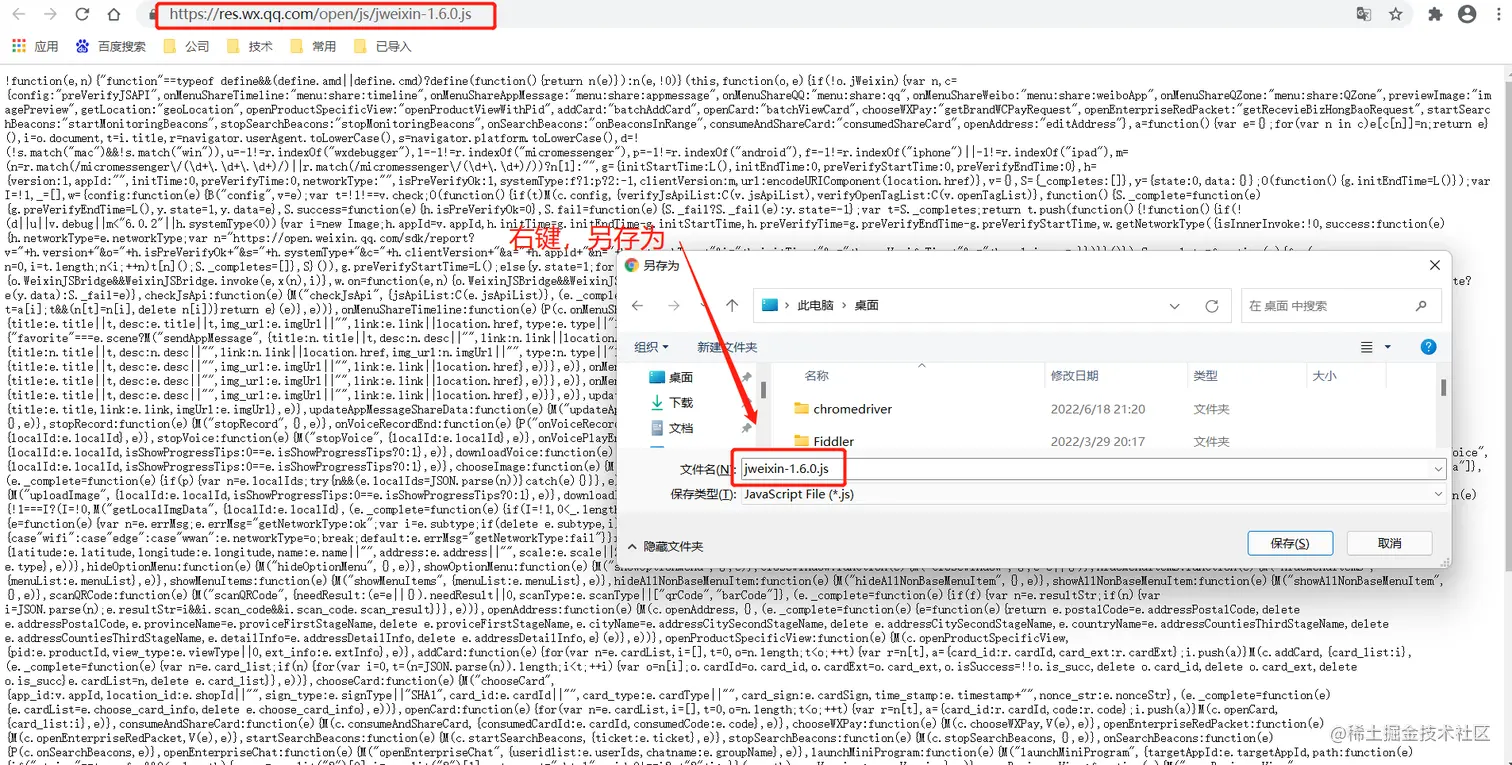
Task: Go to Chrome's home page icon
Action: [114, 15]
